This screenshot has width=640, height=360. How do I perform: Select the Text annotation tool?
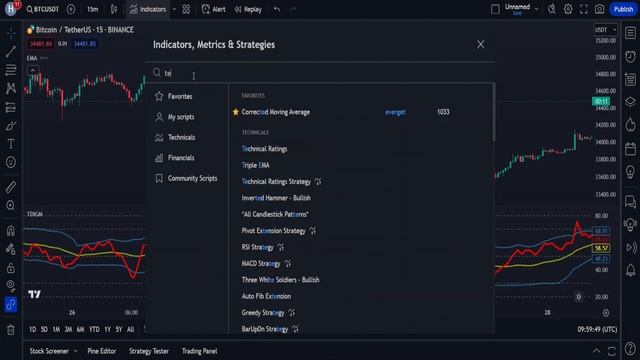coord(11,144)
